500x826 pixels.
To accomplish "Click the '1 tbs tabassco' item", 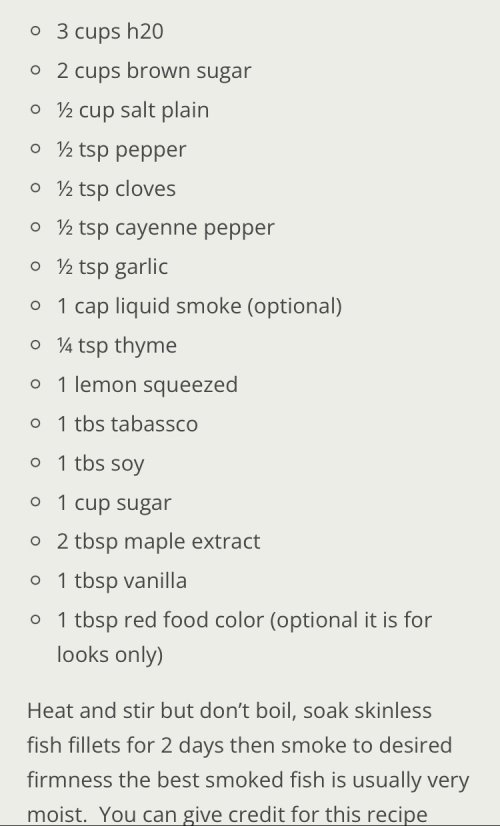I will [127, 424].
